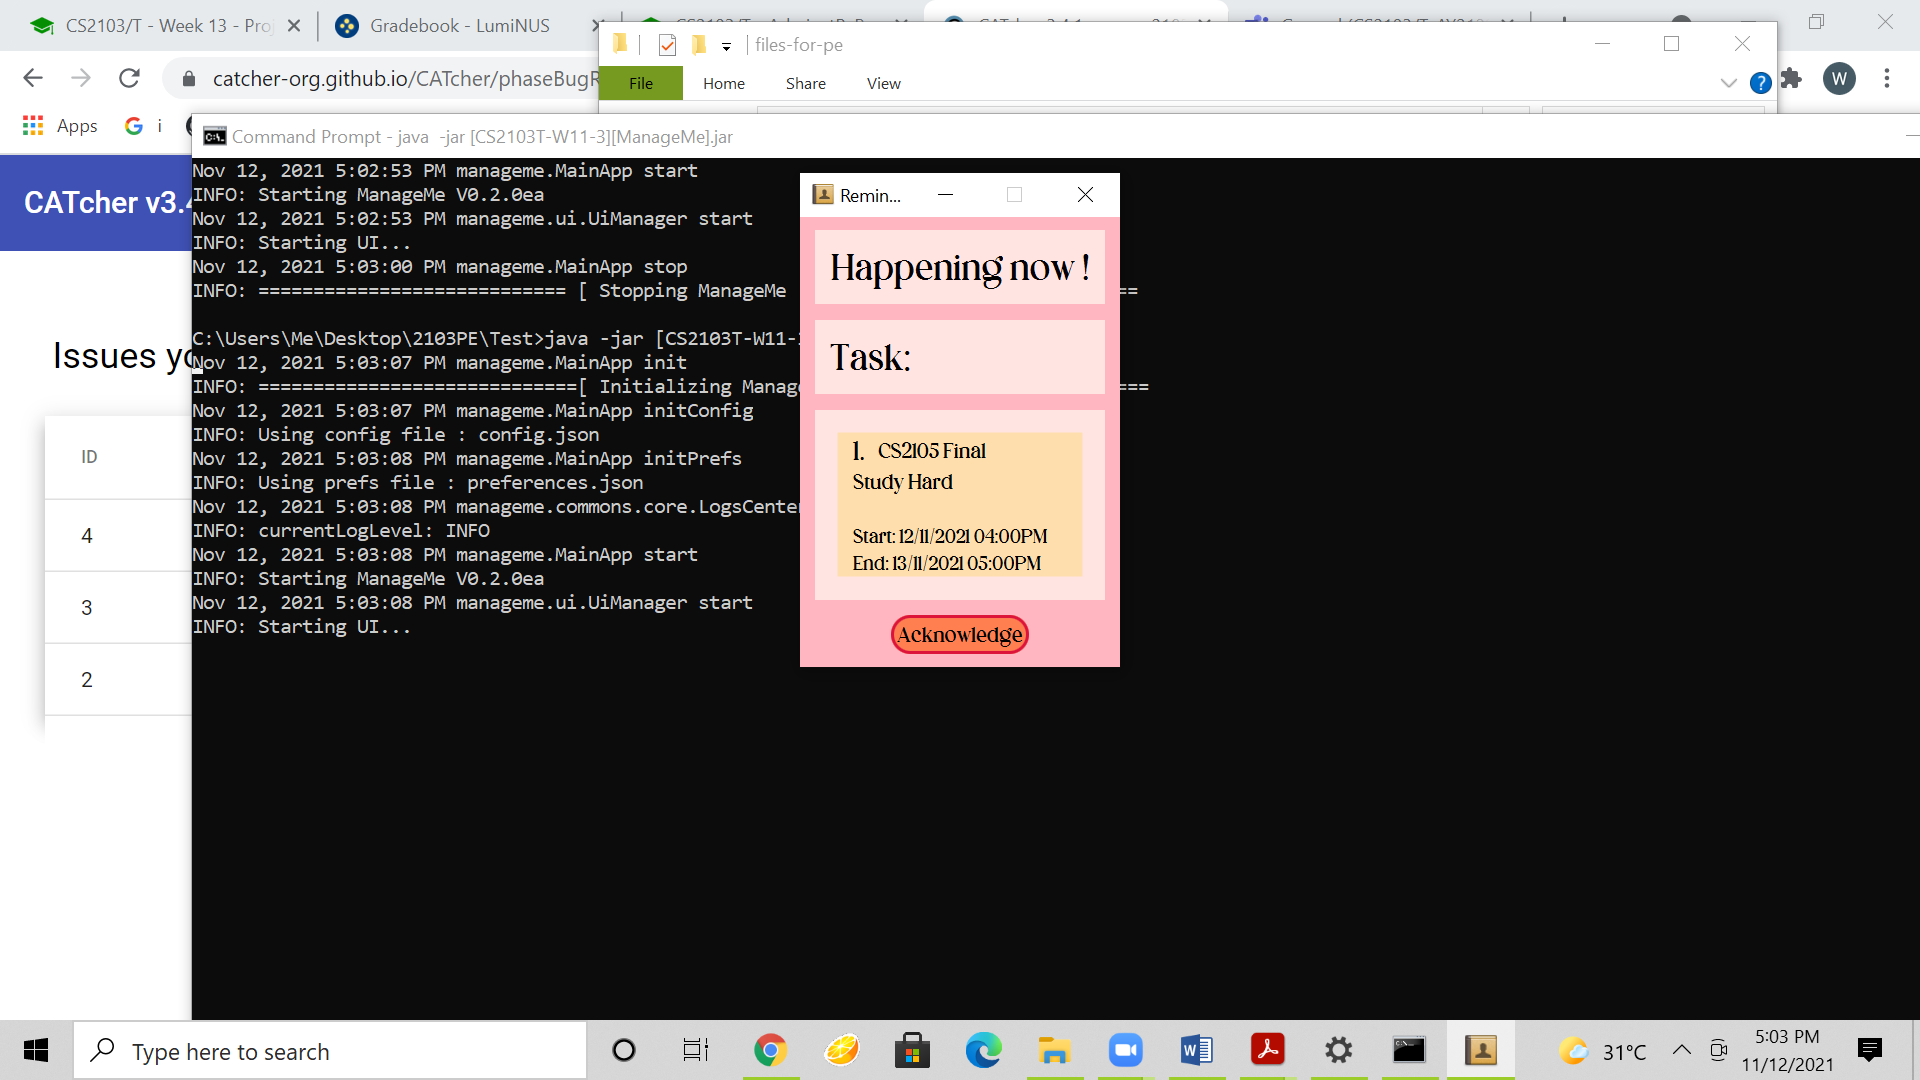The height and width of the screenshot is (1080, 1920).
Task: Open Customize Quick Access Toolbar dropdown
Action: (x=726, y=46)
